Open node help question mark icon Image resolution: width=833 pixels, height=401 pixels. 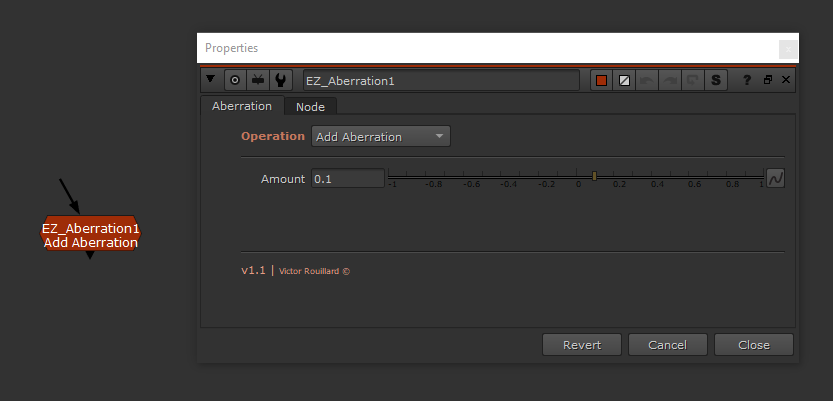[x=747, y=80]
